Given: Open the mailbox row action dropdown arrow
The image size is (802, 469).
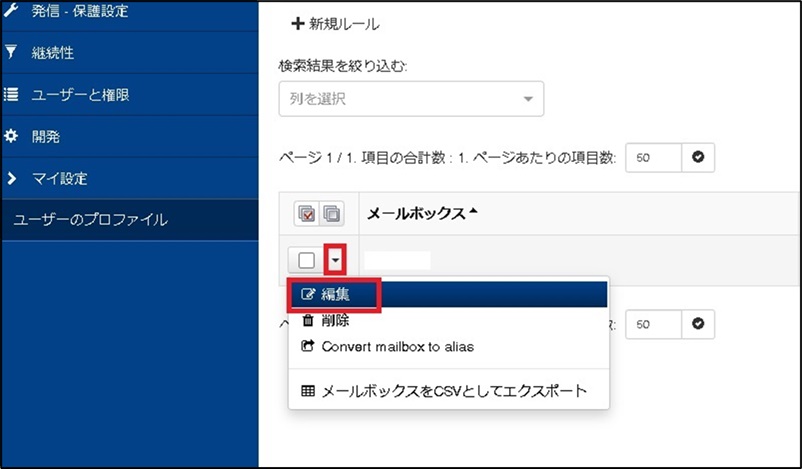Looking at the screenshot, I should click(x=335, y=260).
